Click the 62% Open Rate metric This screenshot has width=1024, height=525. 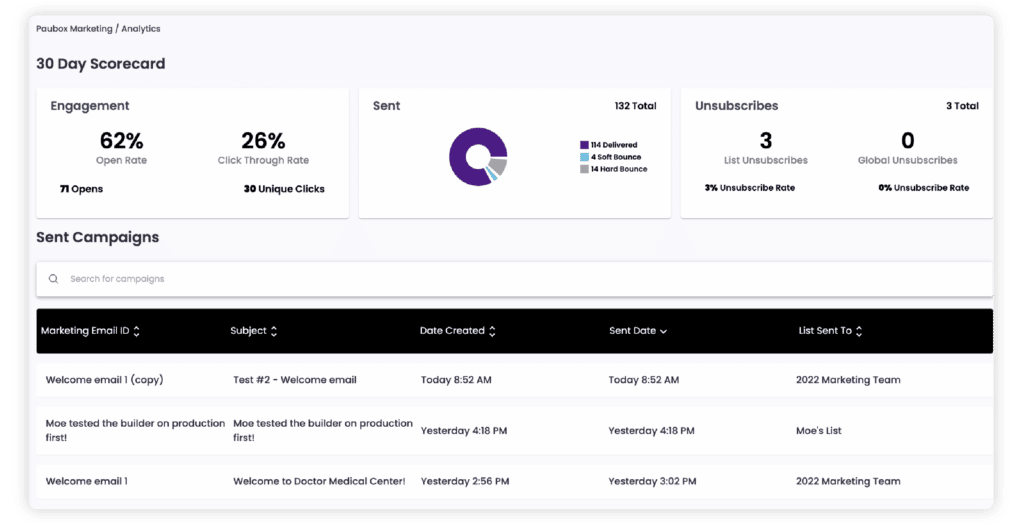pyautogui.click(x=121, y=141)
